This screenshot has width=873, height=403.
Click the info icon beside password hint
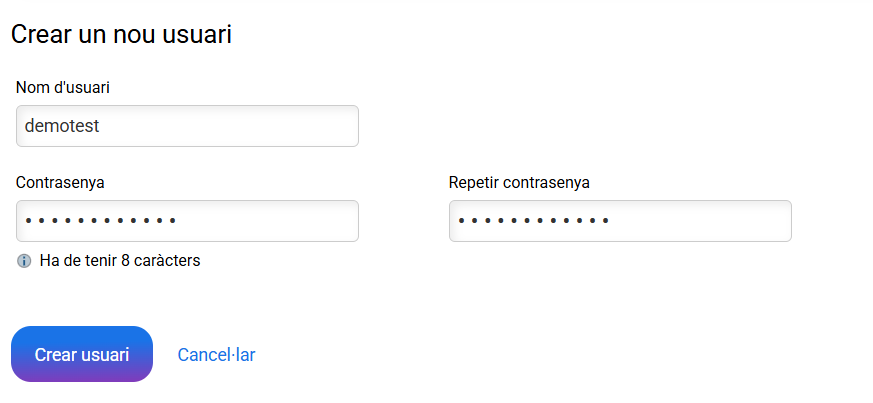[x=24, y=261]
